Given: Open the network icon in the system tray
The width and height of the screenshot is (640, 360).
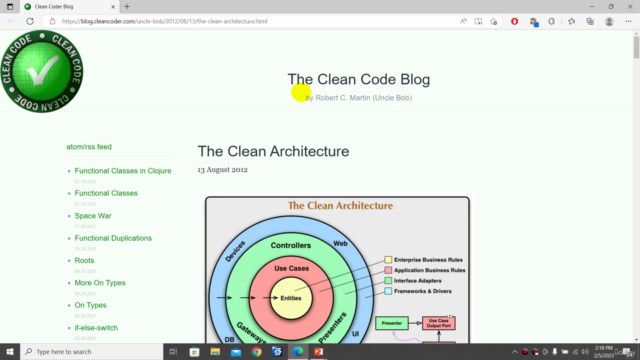Looking at the screenshot, I should pos(575,352).
